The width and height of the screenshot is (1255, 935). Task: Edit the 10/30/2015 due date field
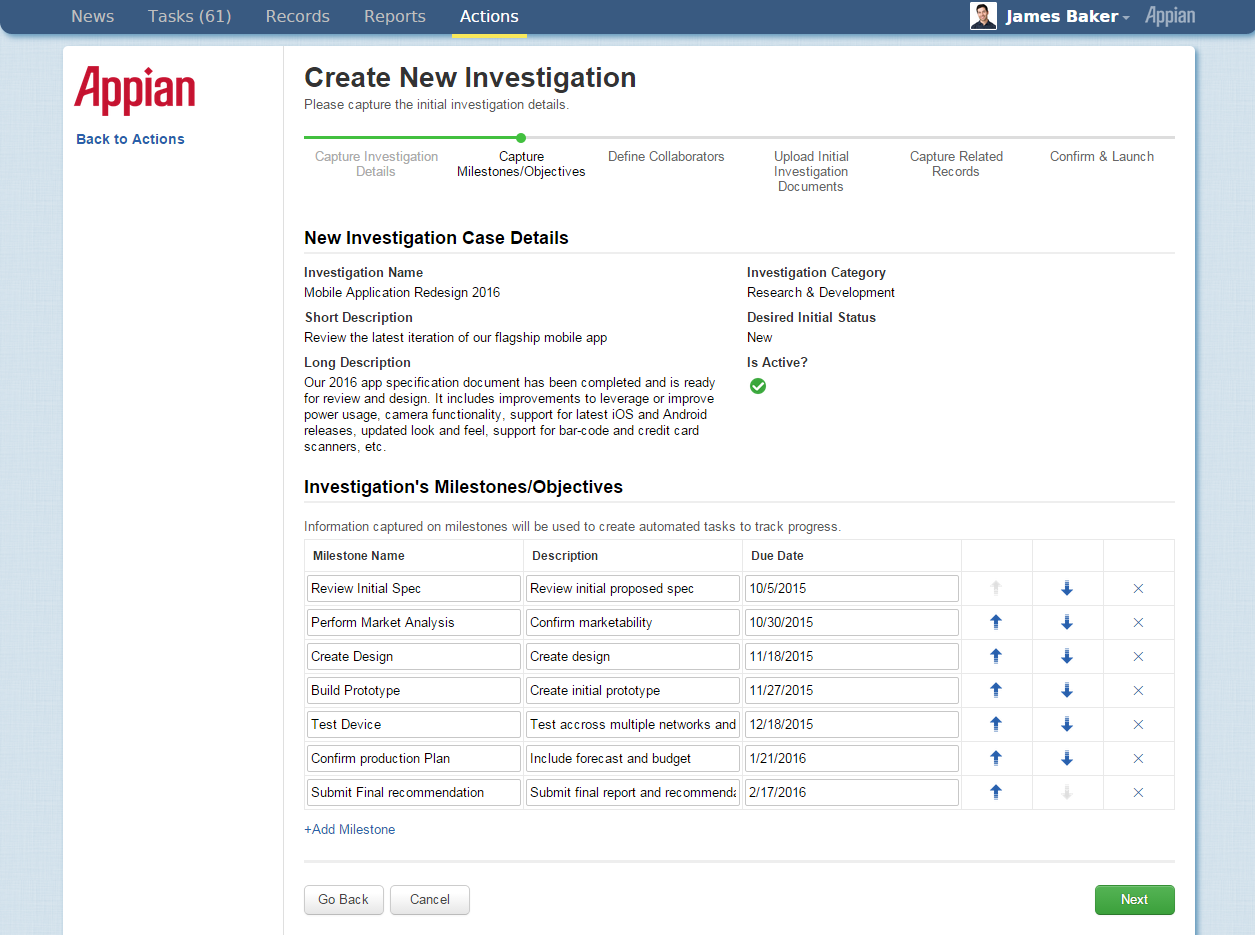(851, 622)
